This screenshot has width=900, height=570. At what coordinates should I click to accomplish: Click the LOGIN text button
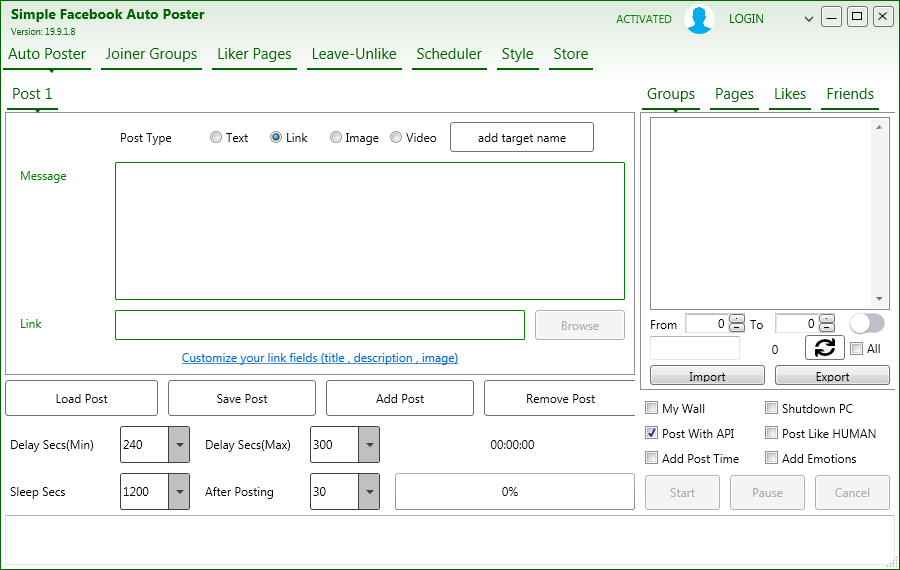[746, 19]
